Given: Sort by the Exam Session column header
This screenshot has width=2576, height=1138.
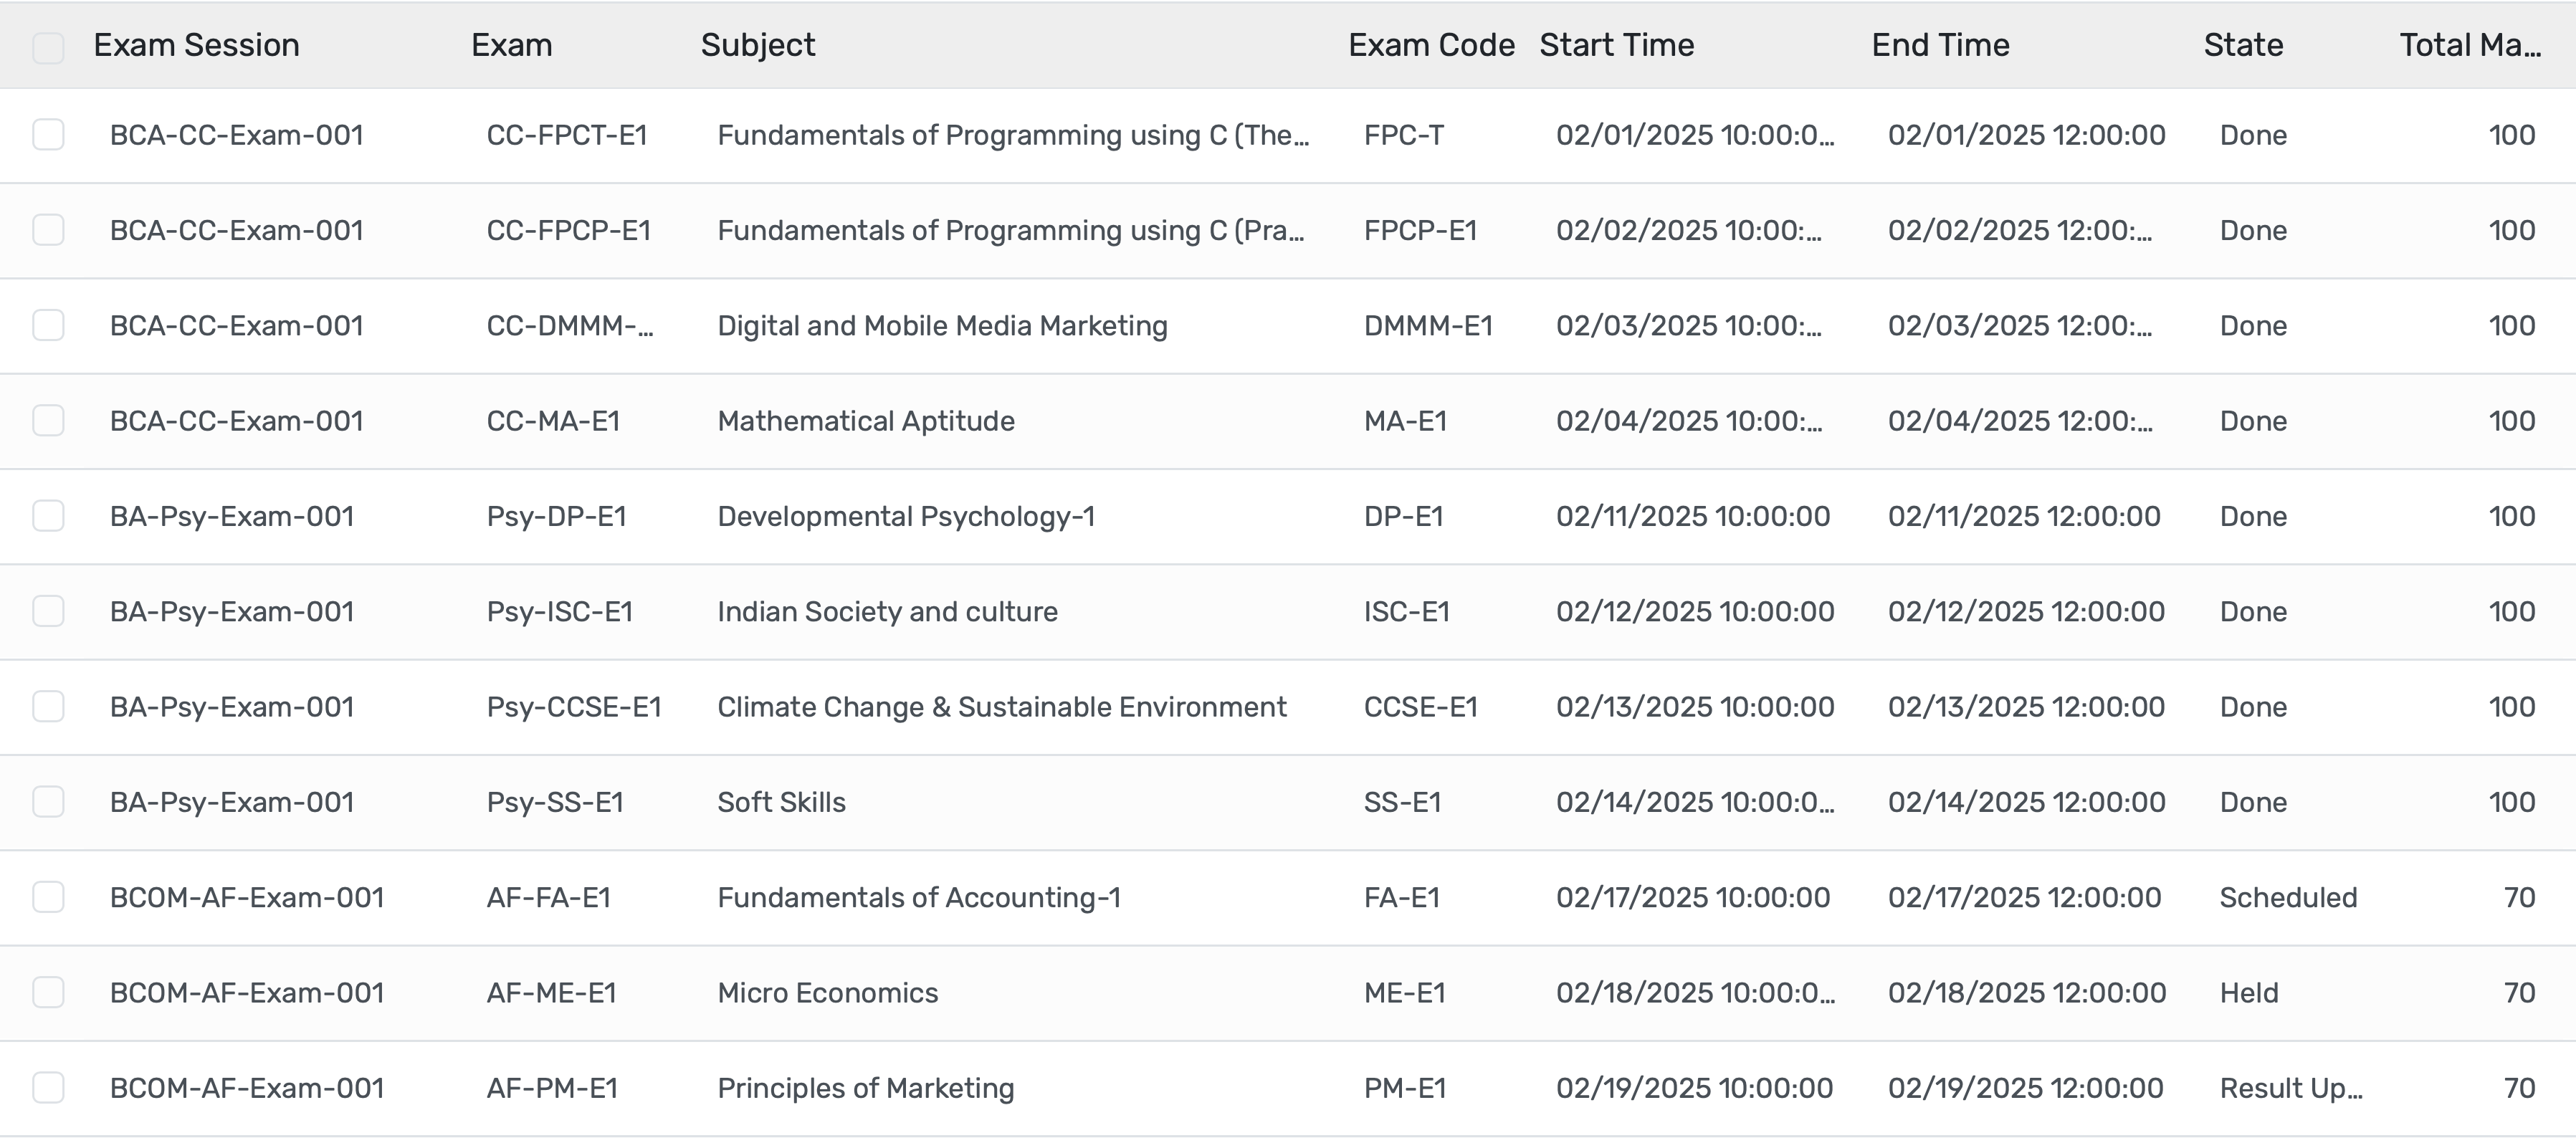Looking at the screenshot, I should pyautogui.click(x=195, y=45).
